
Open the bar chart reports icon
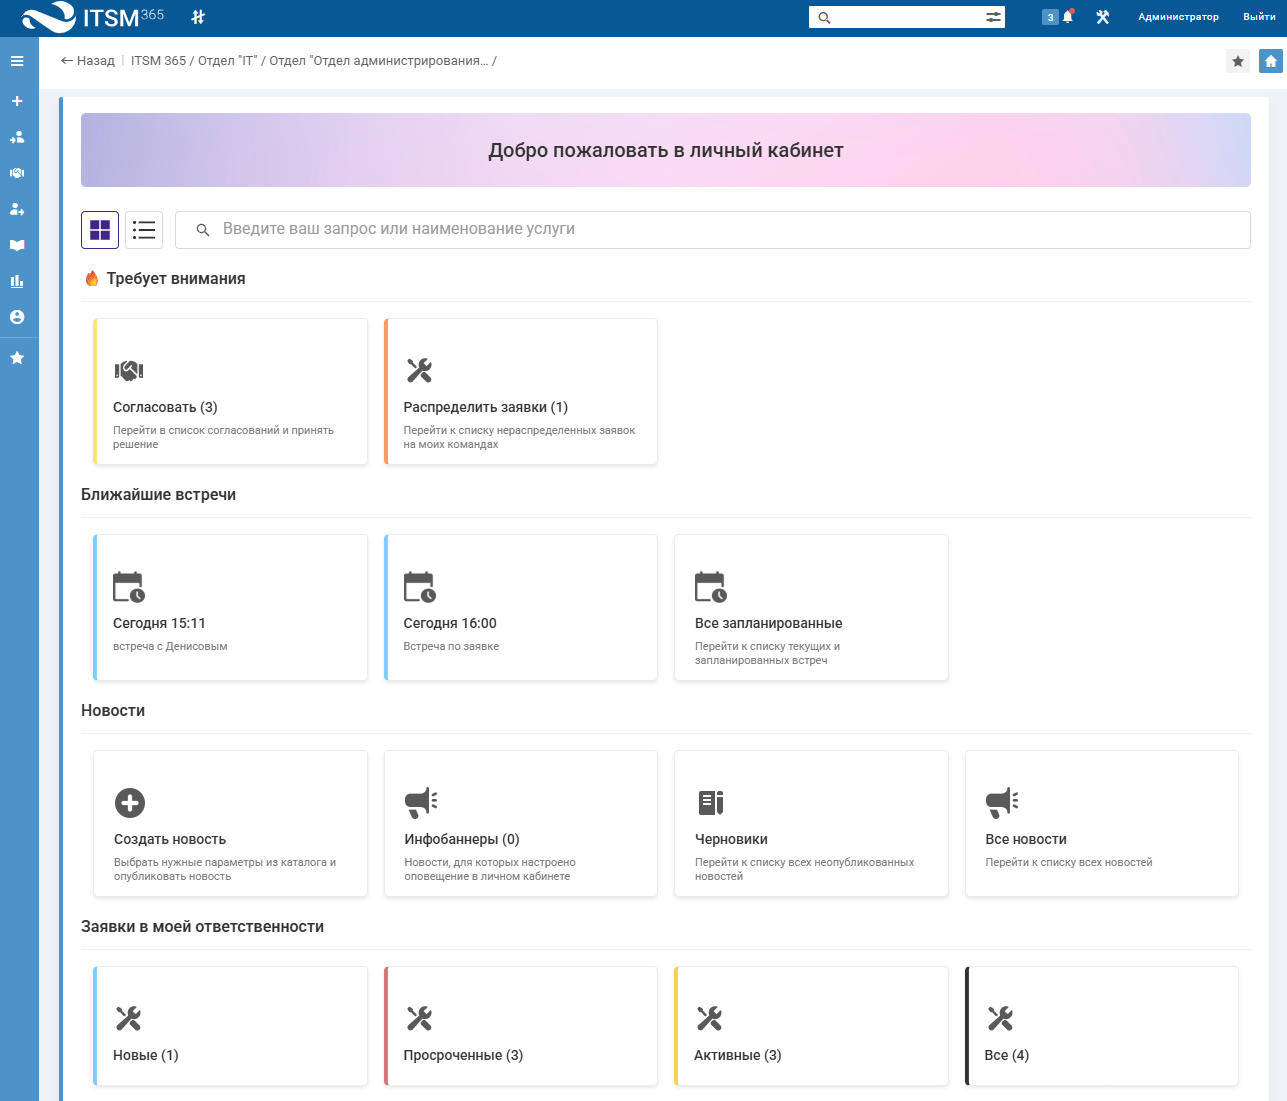point(17,281)
